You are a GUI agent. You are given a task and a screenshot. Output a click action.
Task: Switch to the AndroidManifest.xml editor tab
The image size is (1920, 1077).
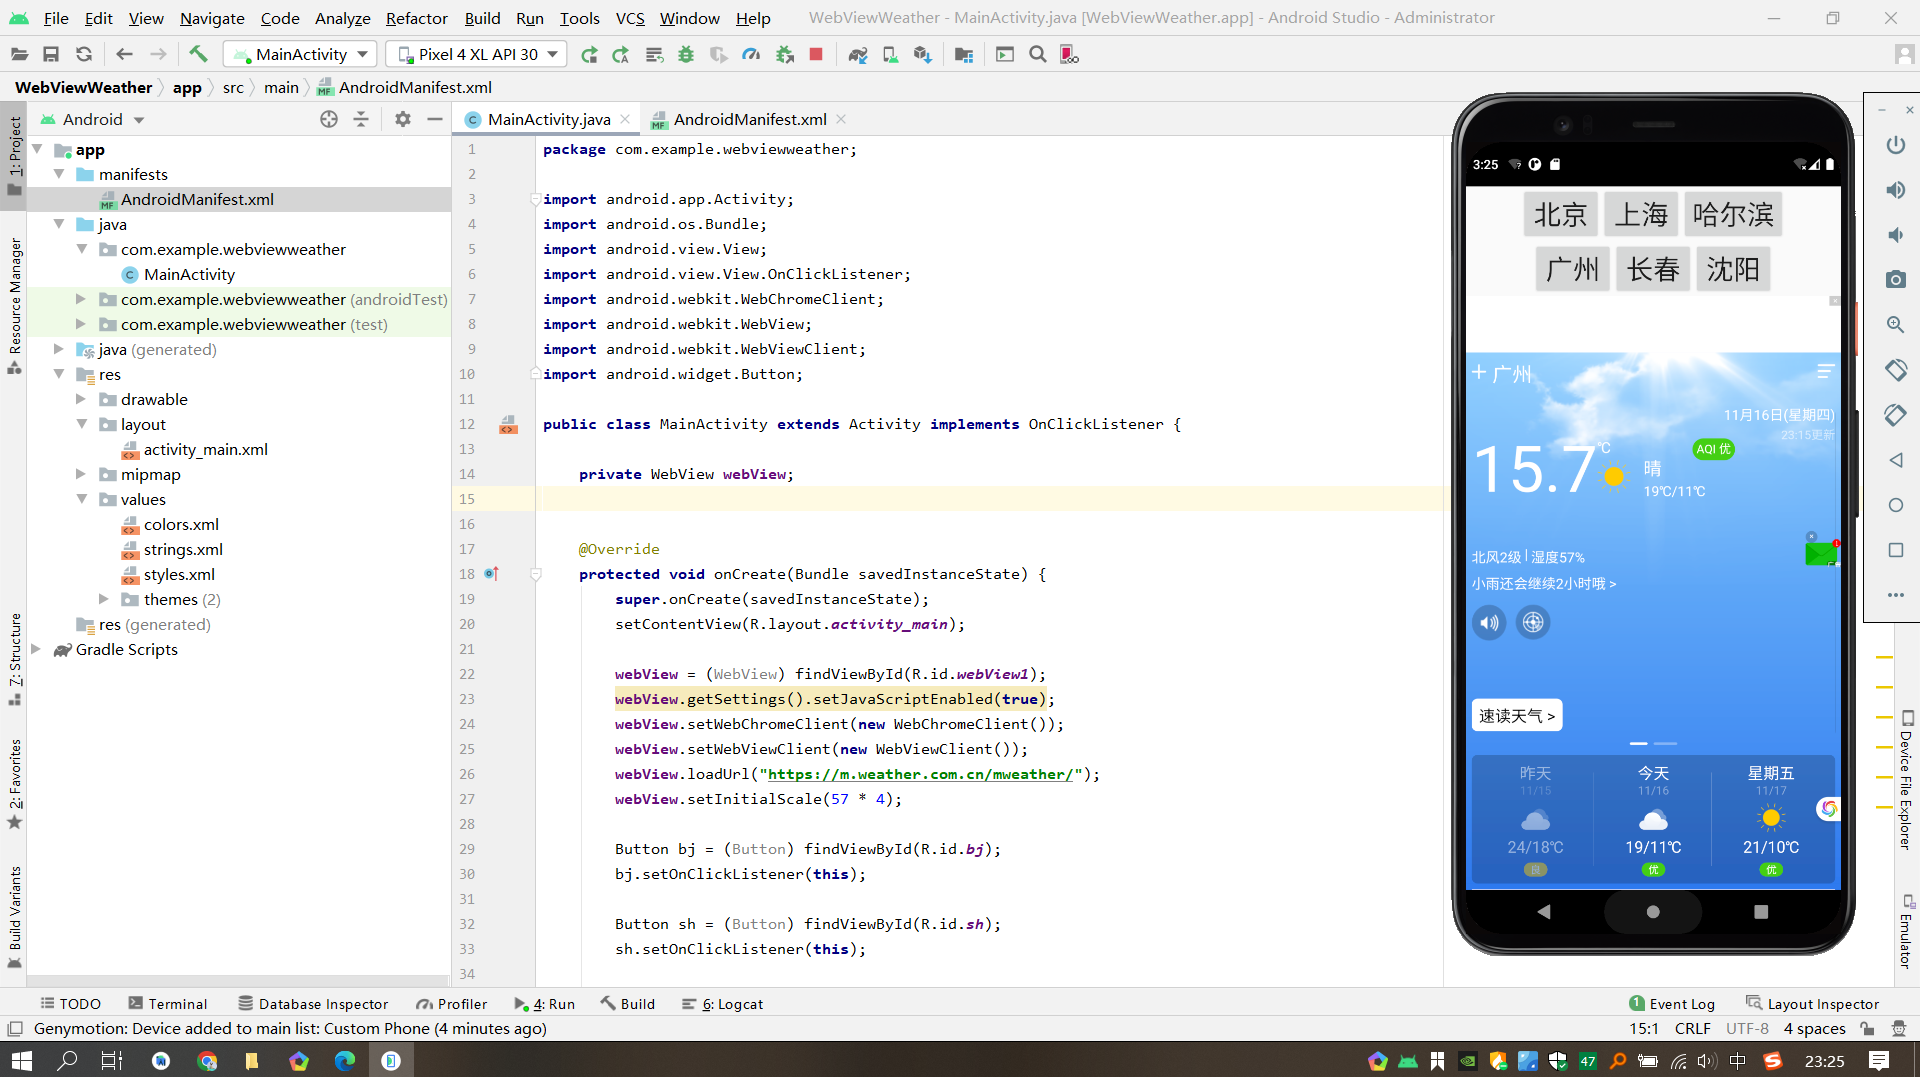(750, 119)
